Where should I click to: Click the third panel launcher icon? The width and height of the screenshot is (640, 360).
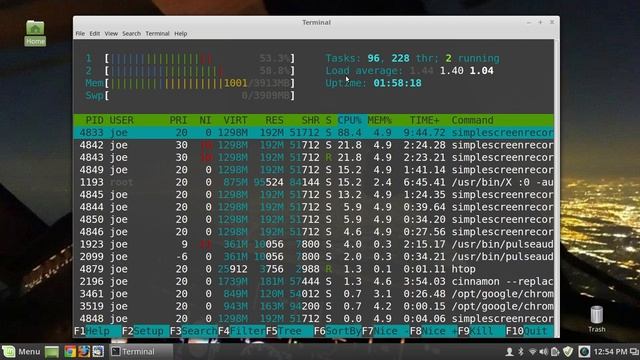pyautogui.click(x=98, y=351)
